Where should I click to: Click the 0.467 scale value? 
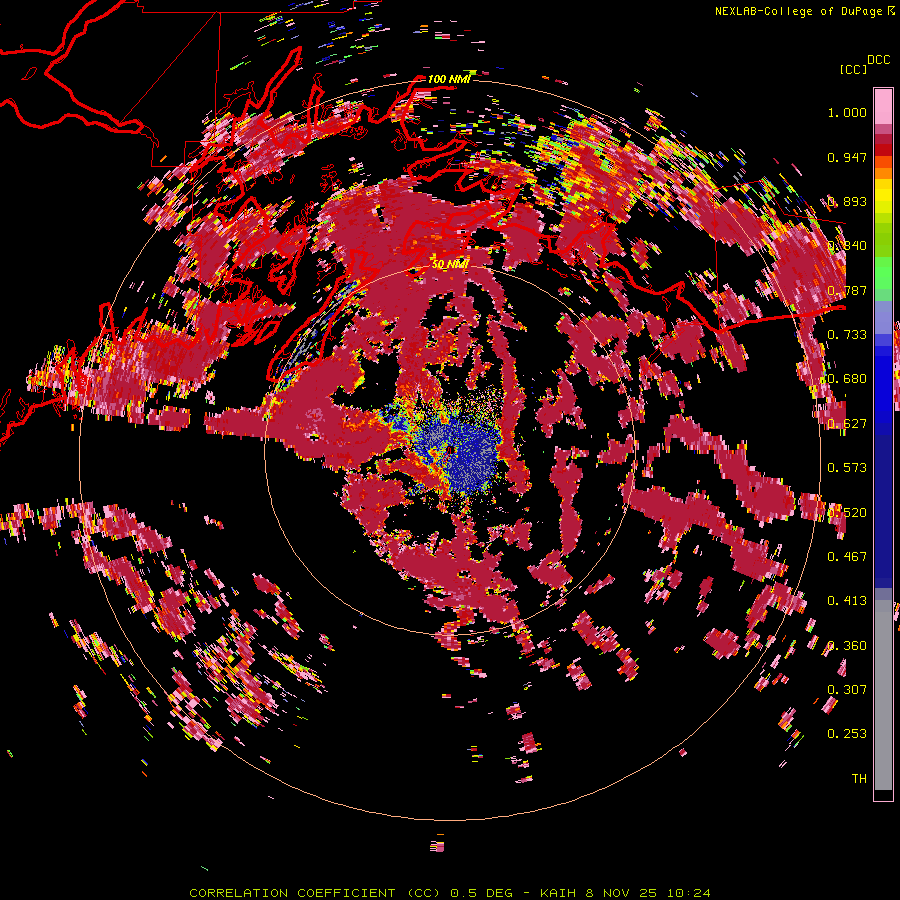847,556
